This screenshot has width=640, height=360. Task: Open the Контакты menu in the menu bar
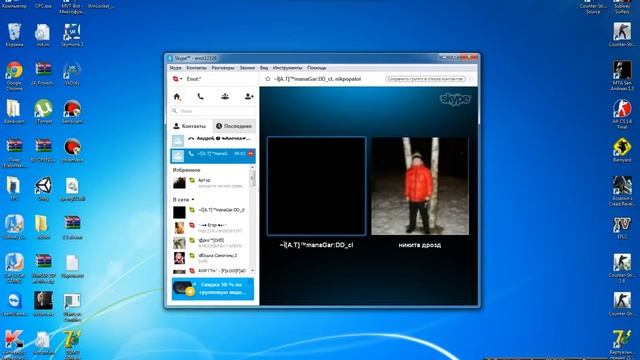196,68
